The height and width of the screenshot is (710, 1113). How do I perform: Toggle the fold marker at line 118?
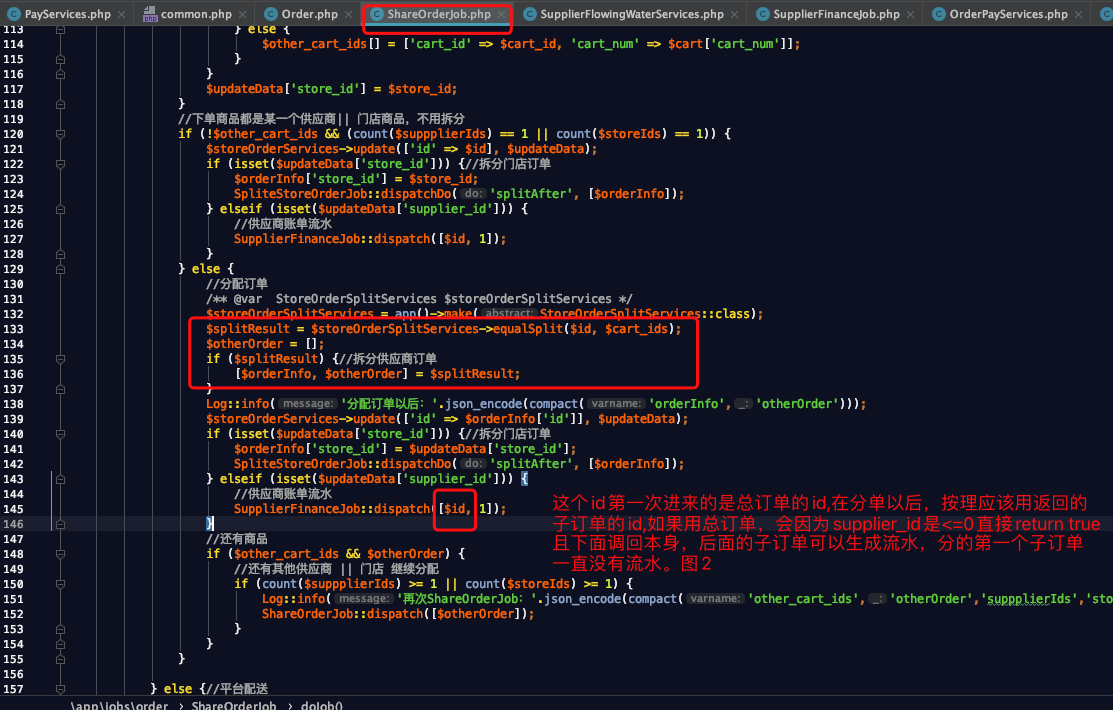[60, 104]
